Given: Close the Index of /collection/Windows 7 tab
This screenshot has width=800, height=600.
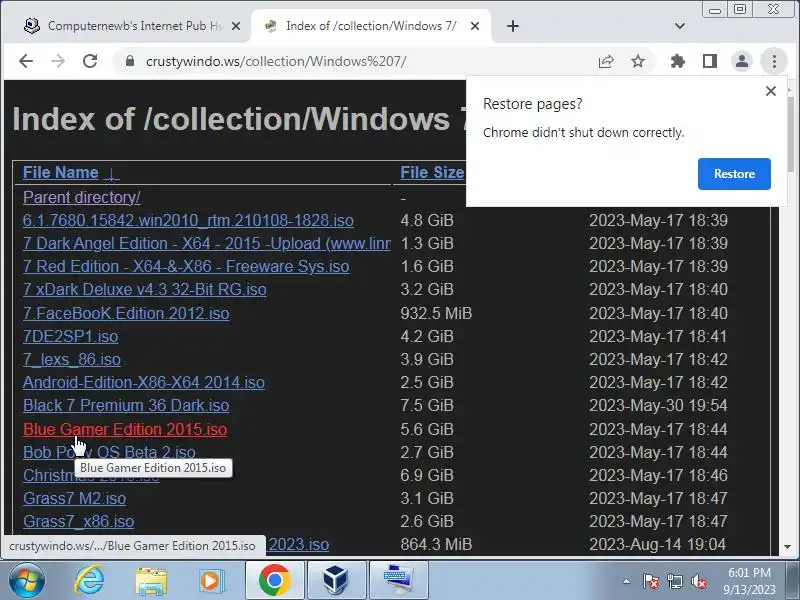Looking at the screenshot, I should [x=474, y=26].
